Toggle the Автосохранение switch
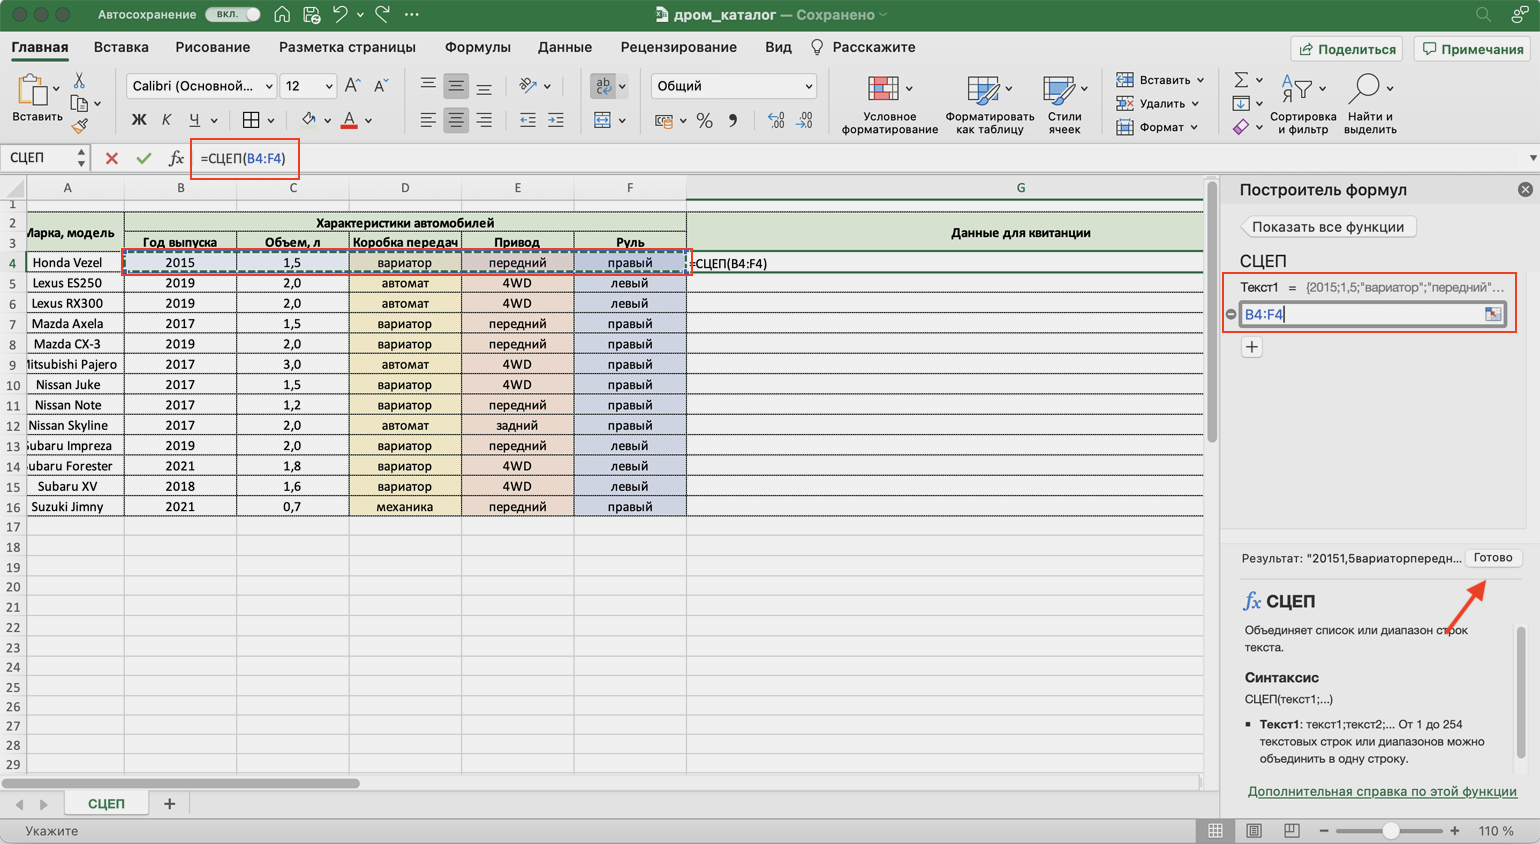Screen dimensions: 1540x844 click(x=232, y=15)
